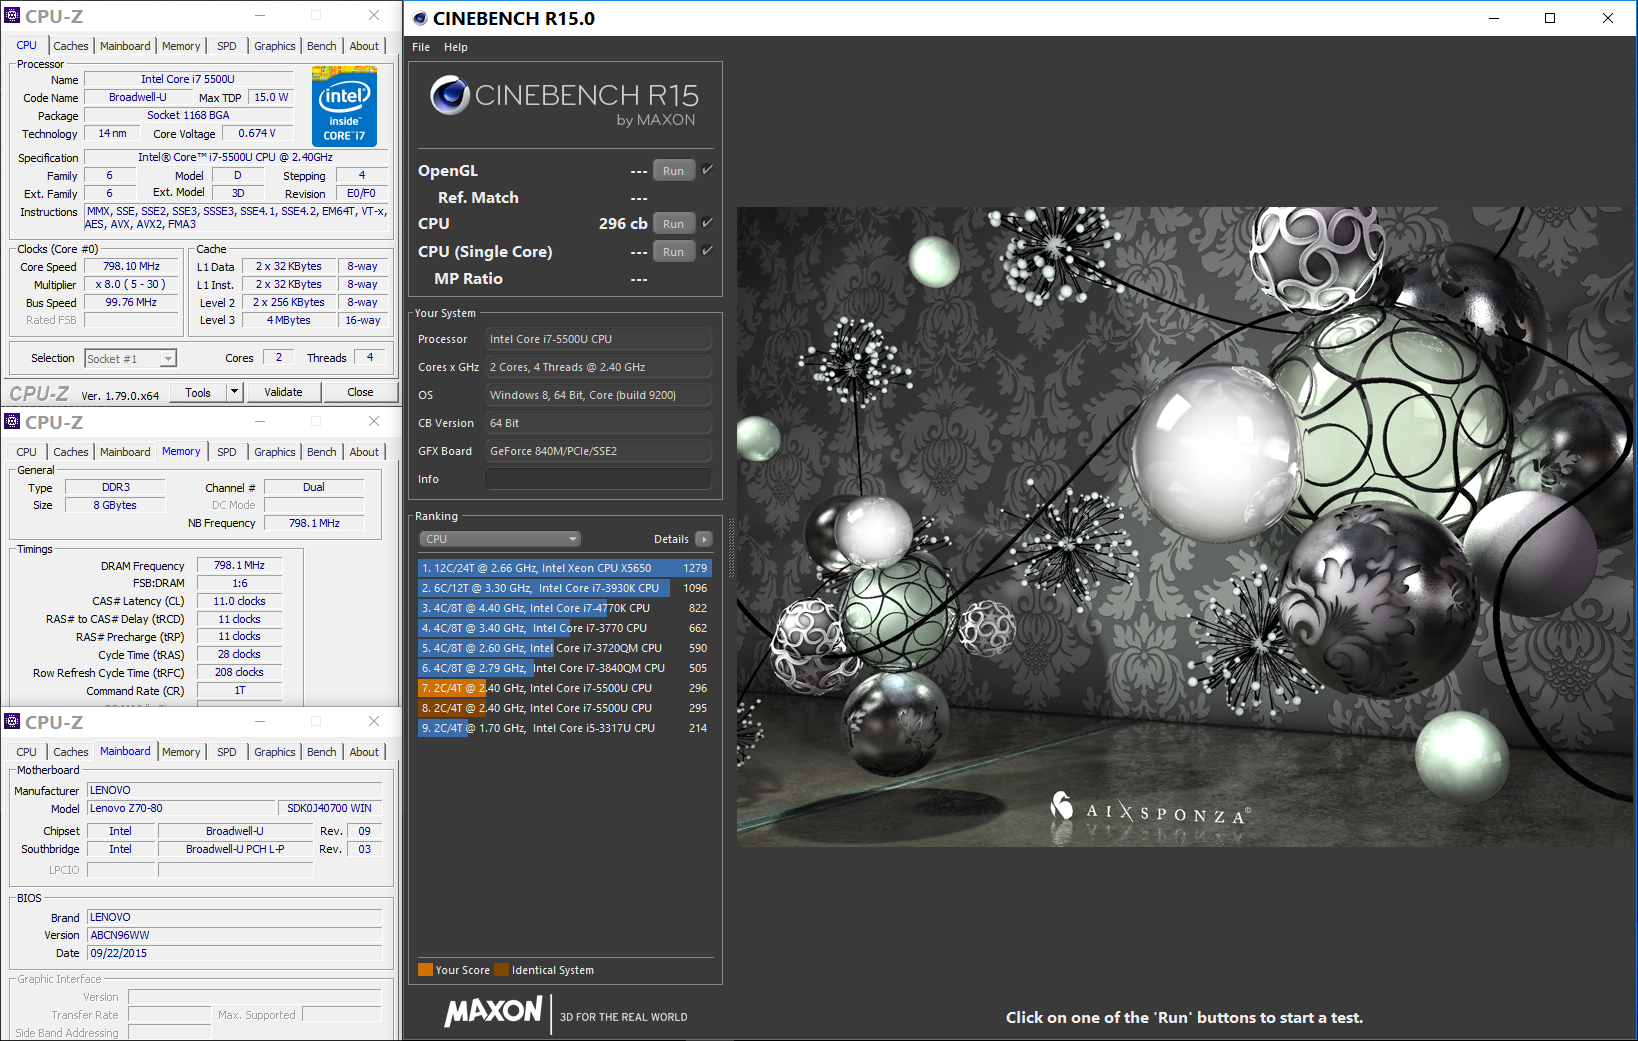
Task: Click the Processor field Intel Core i7-5500U CPU
Action: click(x=598, y=339)
